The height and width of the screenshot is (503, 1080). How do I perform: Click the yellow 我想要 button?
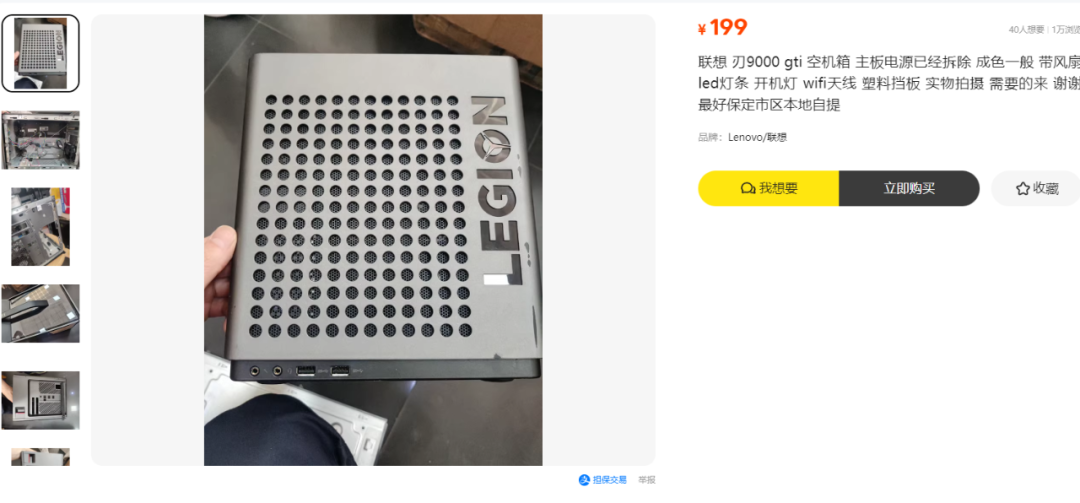(x=769, y=188)
